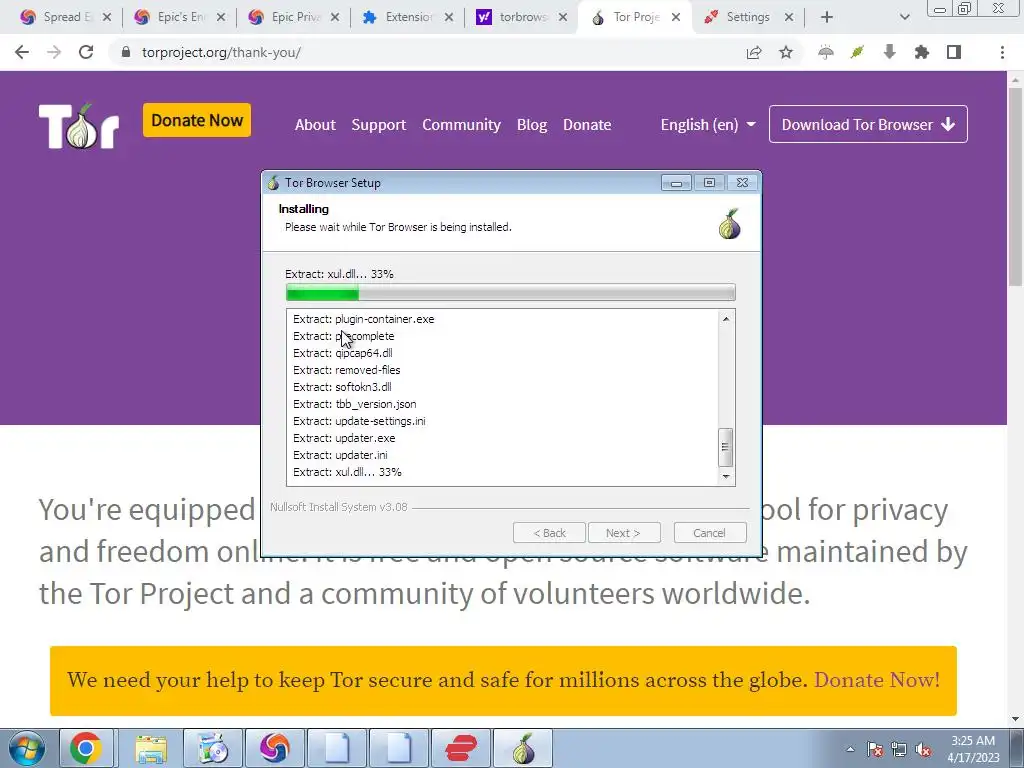Open the Blog nav link

coord(532,124)
